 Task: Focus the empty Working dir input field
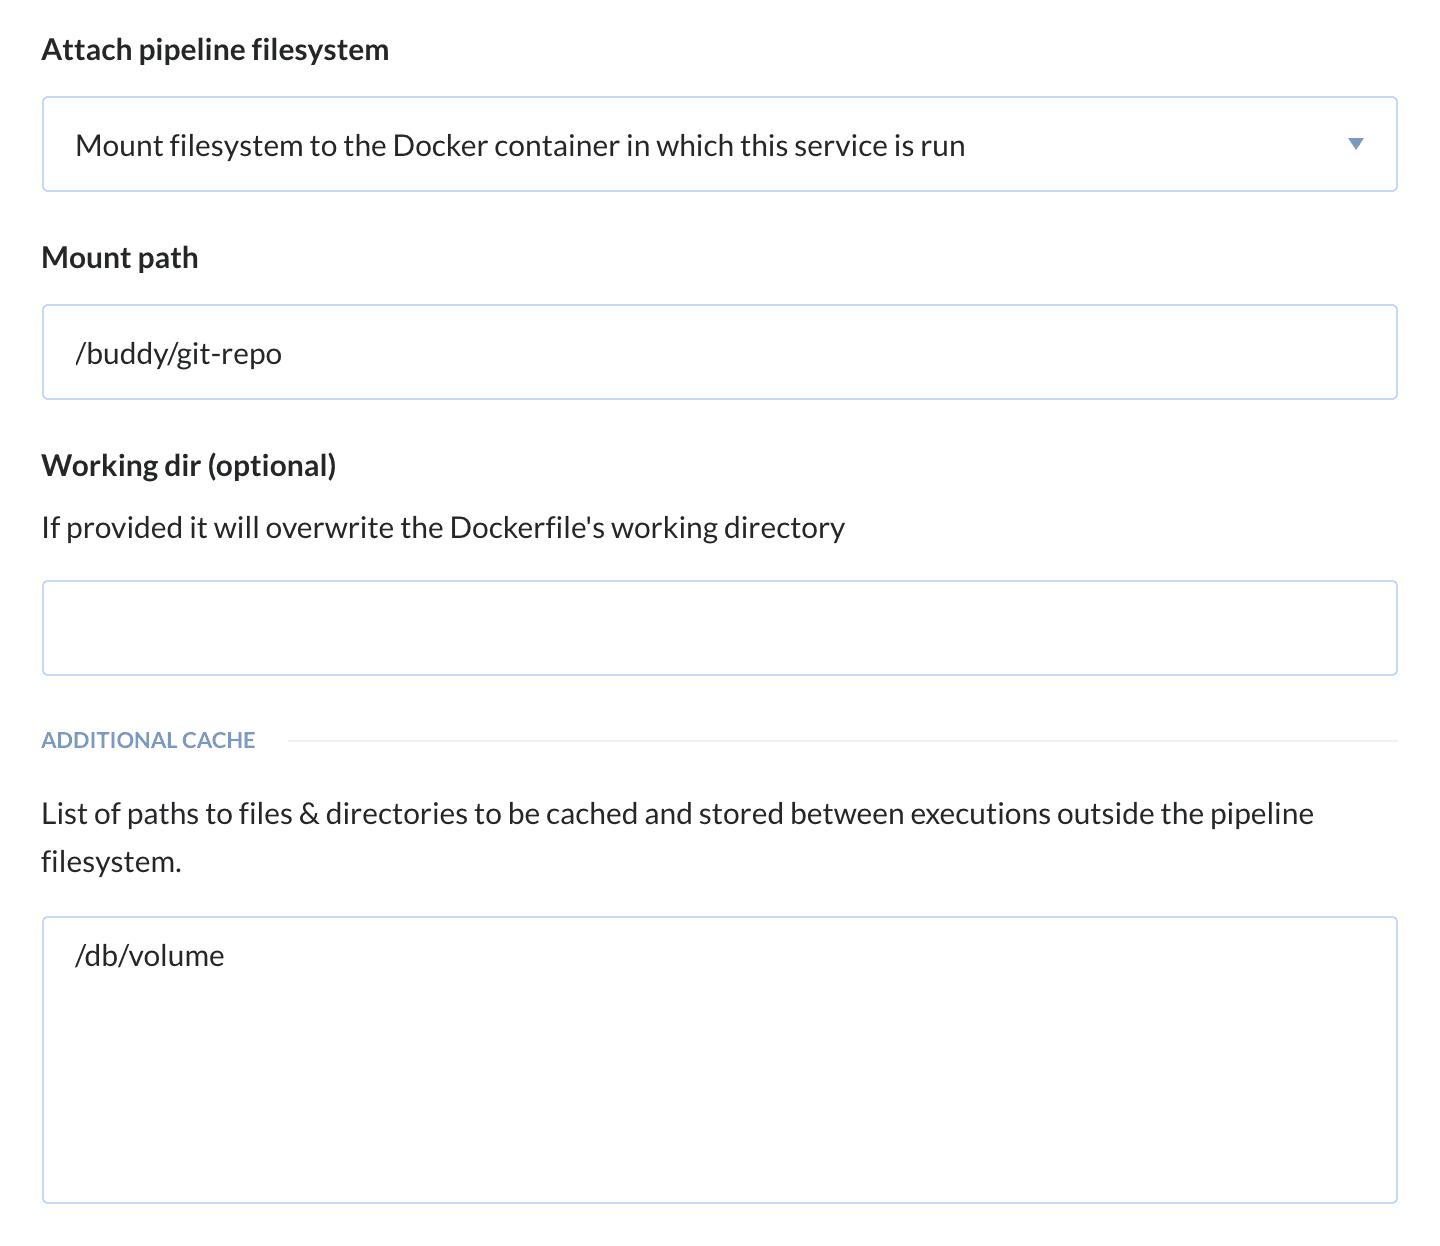(x=719, y=628)
